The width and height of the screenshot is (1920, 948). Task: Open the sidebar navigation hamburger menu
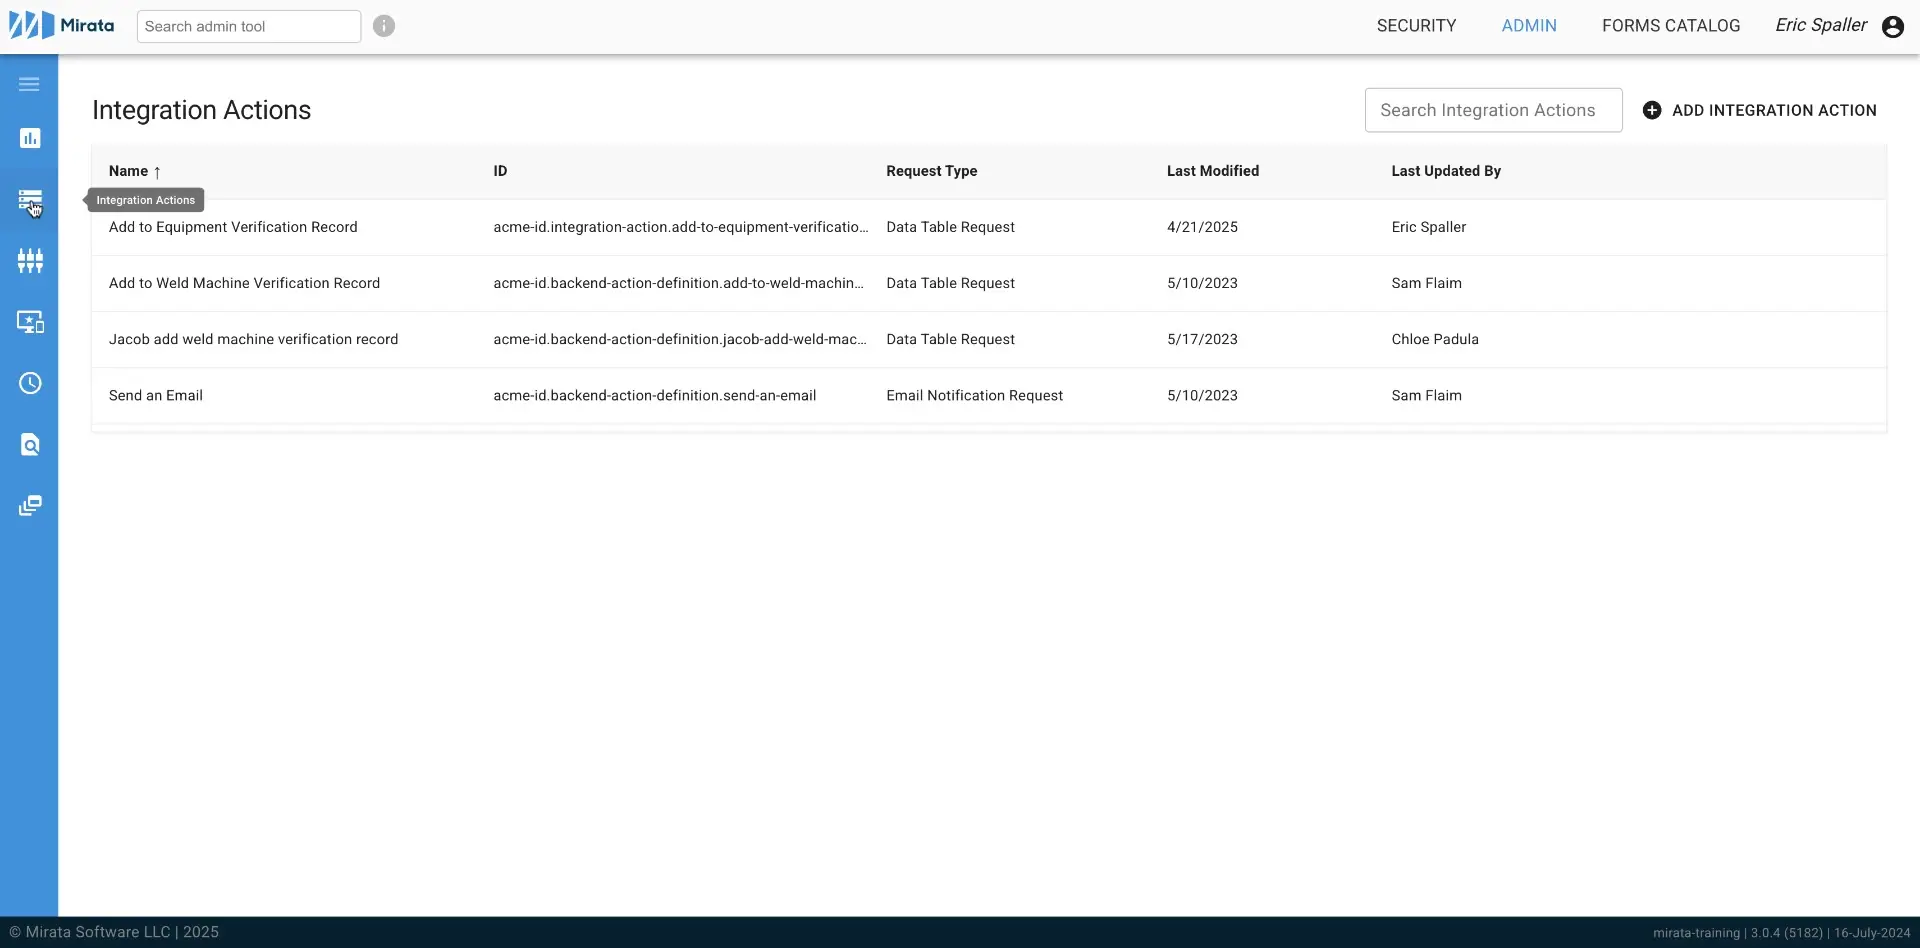[29, 84]
